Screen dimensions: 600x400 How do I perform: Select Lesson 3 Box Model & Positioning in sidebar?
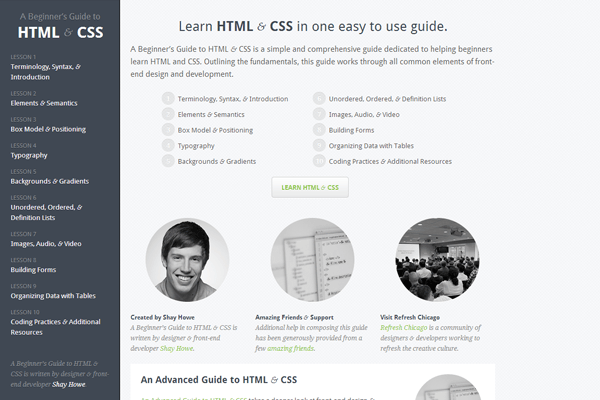click(50, 131)
